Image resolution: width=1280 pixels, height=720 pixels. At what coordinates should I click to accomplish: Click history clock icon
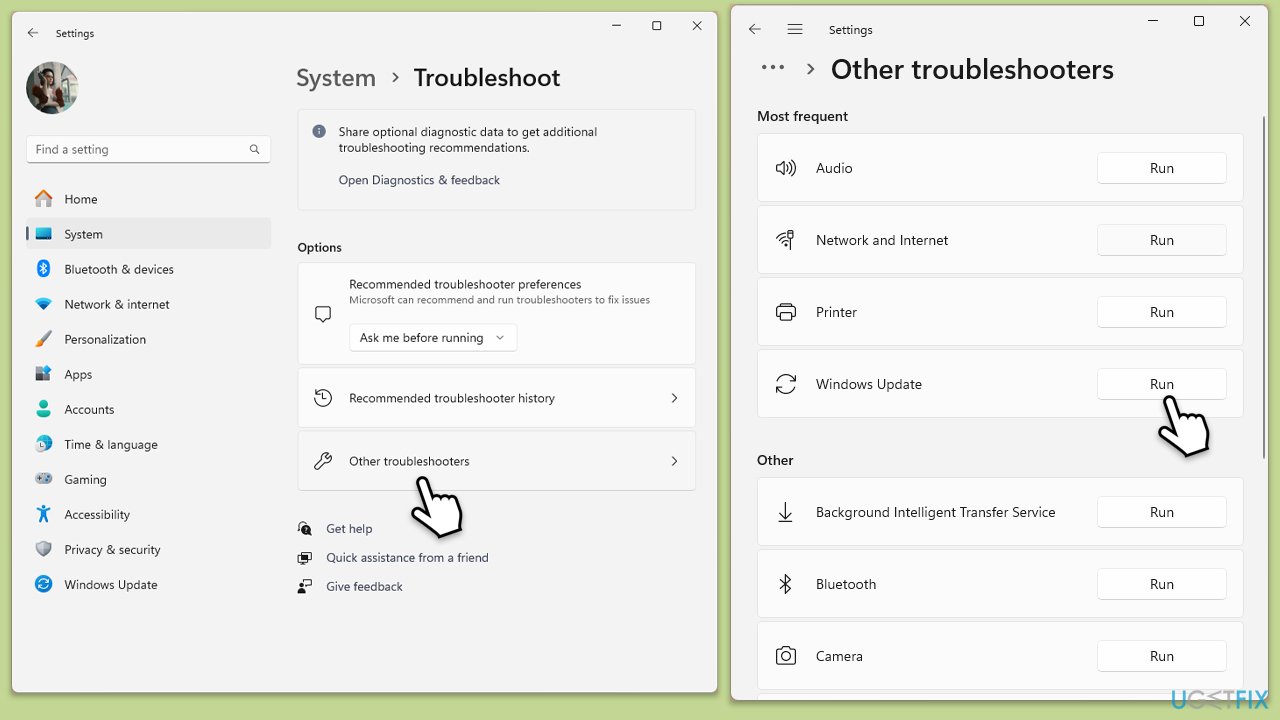coord(323,398)
